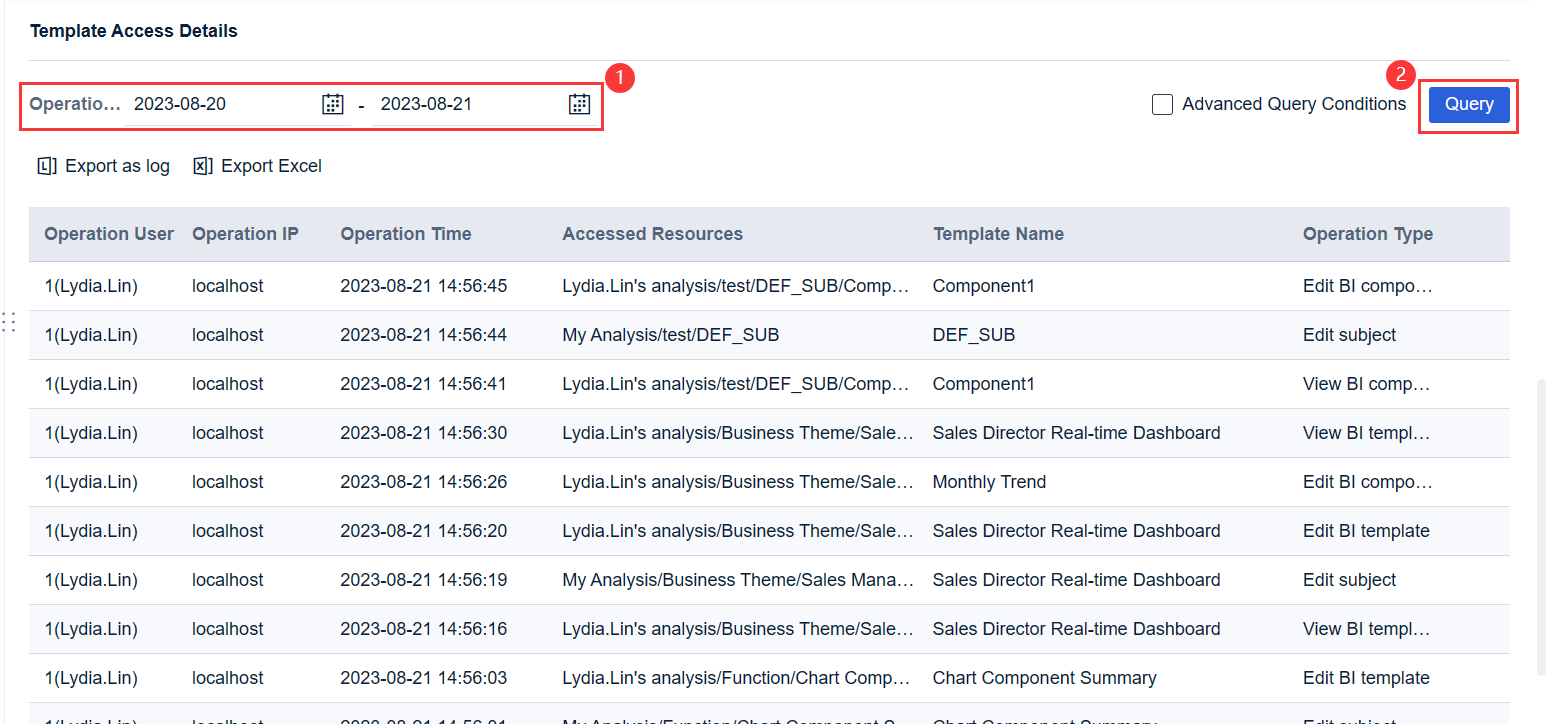Select the start date field showing 2023-08-20
Image resolution: width=1549 pixels, height=724 pixels.
click(220, 103)
